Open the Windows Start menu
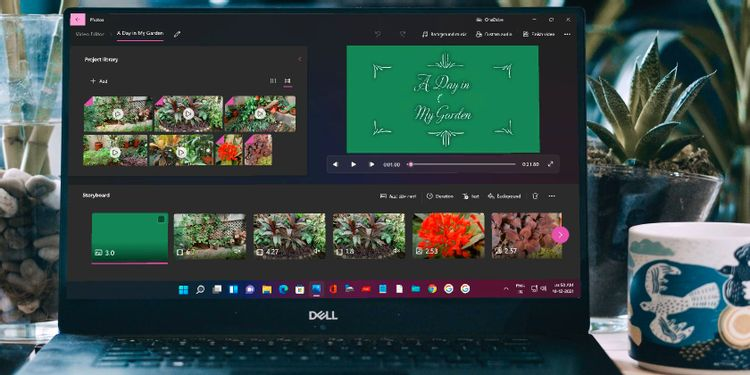The width and height of the screenshot is (750, 375). tap(183, 289)
